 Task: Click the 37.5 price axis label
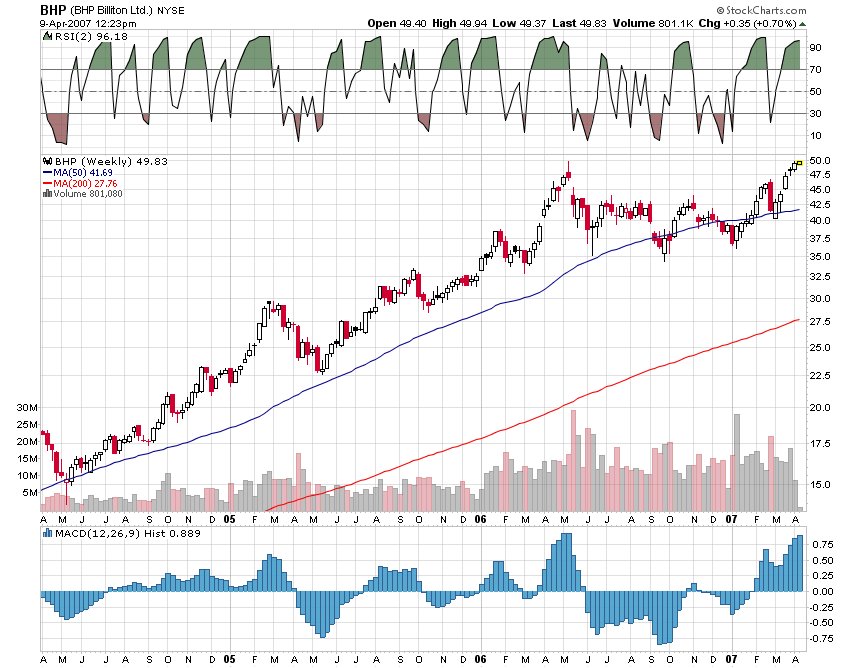(820, 239)
